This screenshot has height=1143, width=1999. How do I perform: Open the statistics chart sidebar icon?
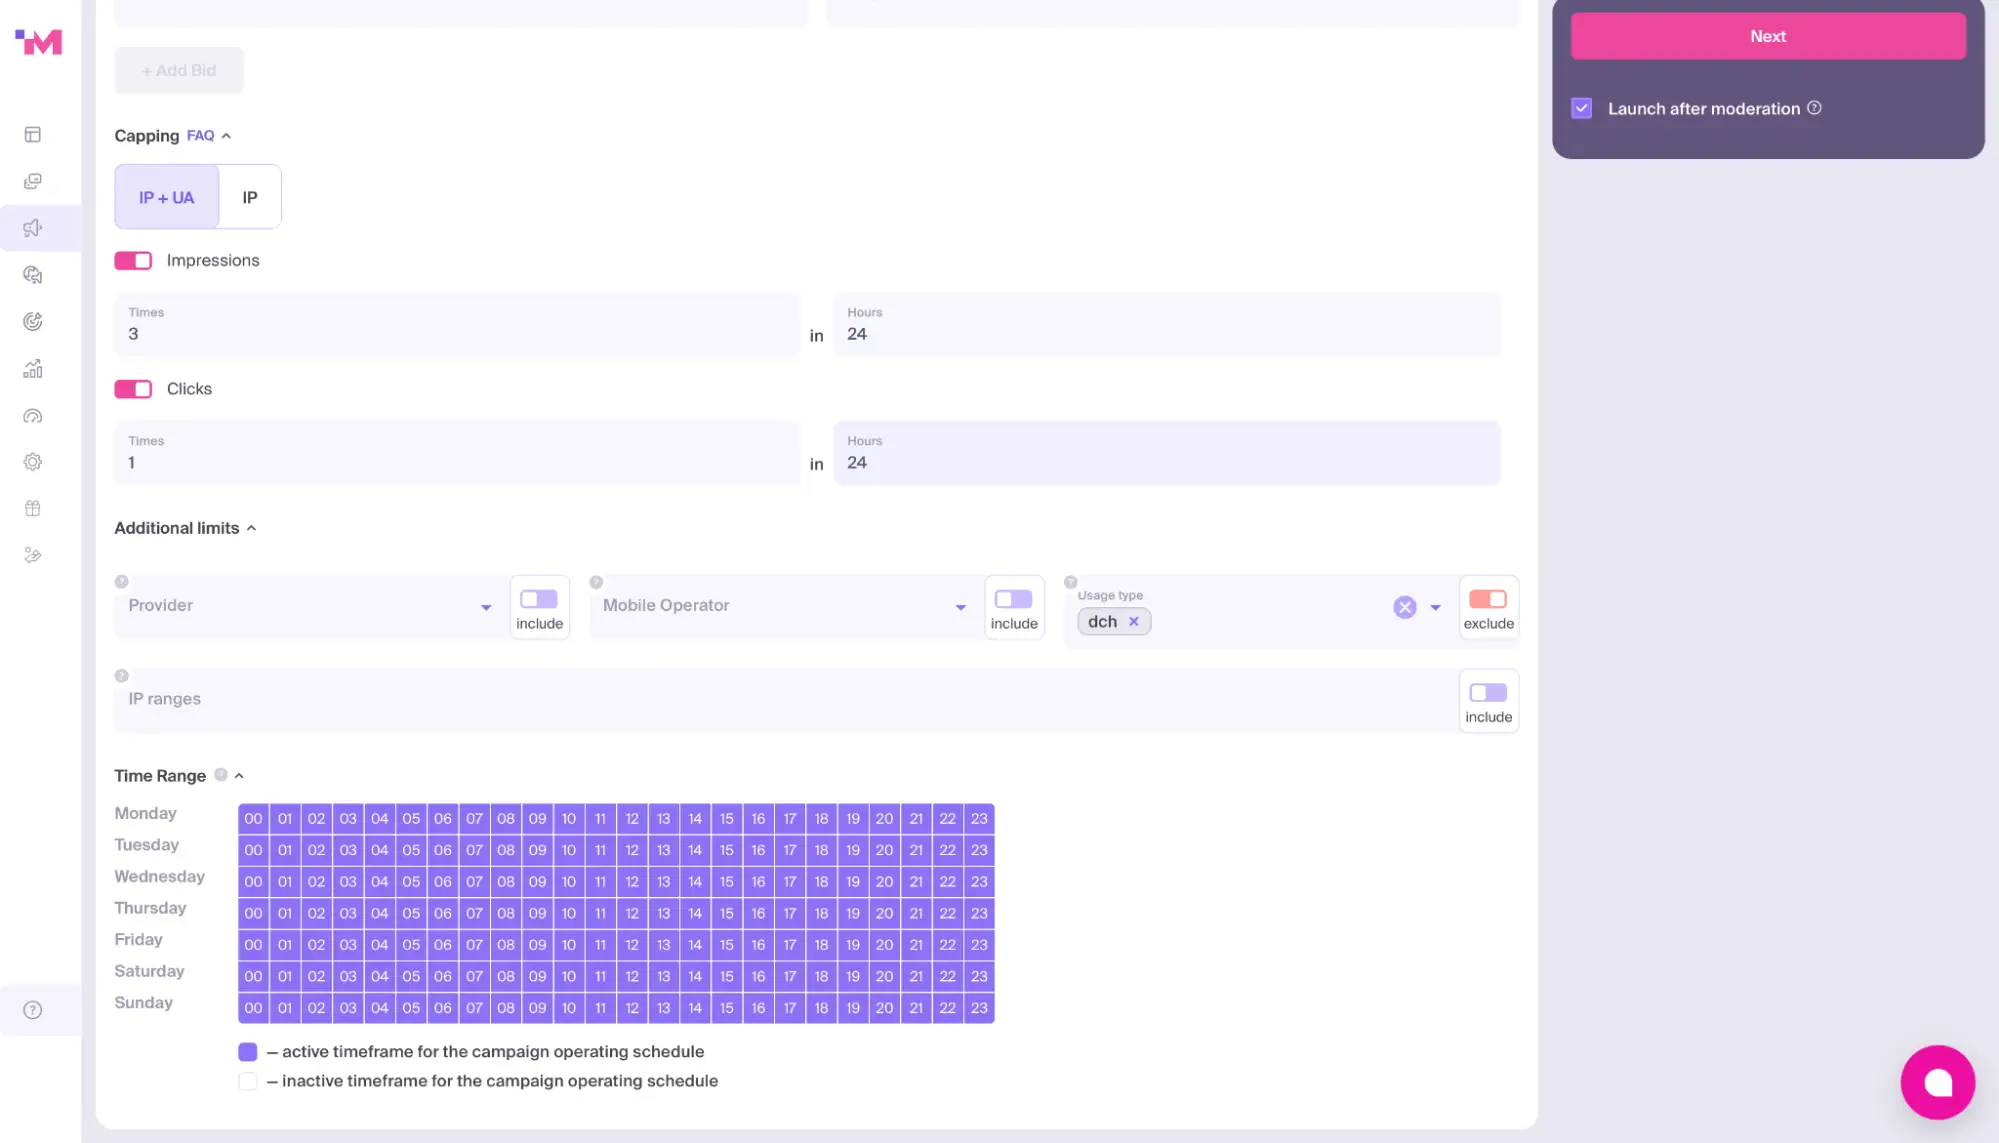click(x=33, y=369)
